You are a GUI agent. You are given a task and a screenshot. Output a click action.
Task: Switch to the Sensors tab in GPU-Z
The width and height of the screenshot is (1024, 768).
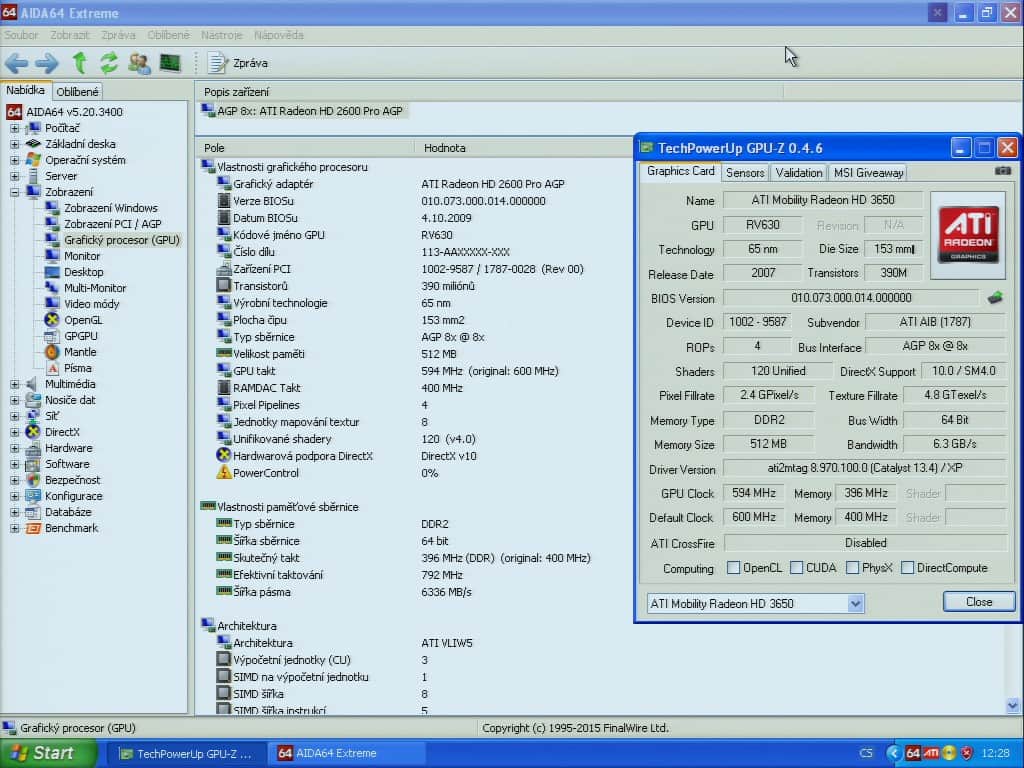point(744,172)
